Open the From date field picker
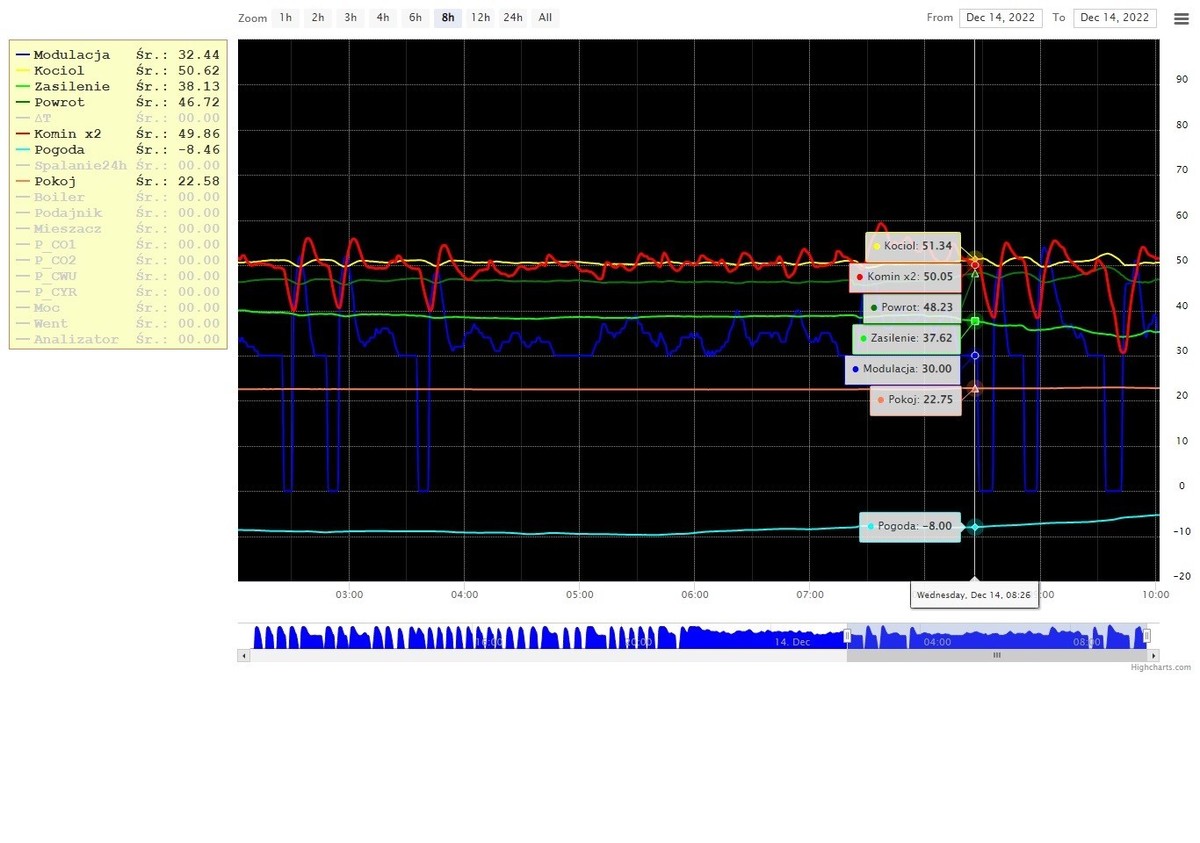Screen dimensions: 1200x843 (1000, 18)
